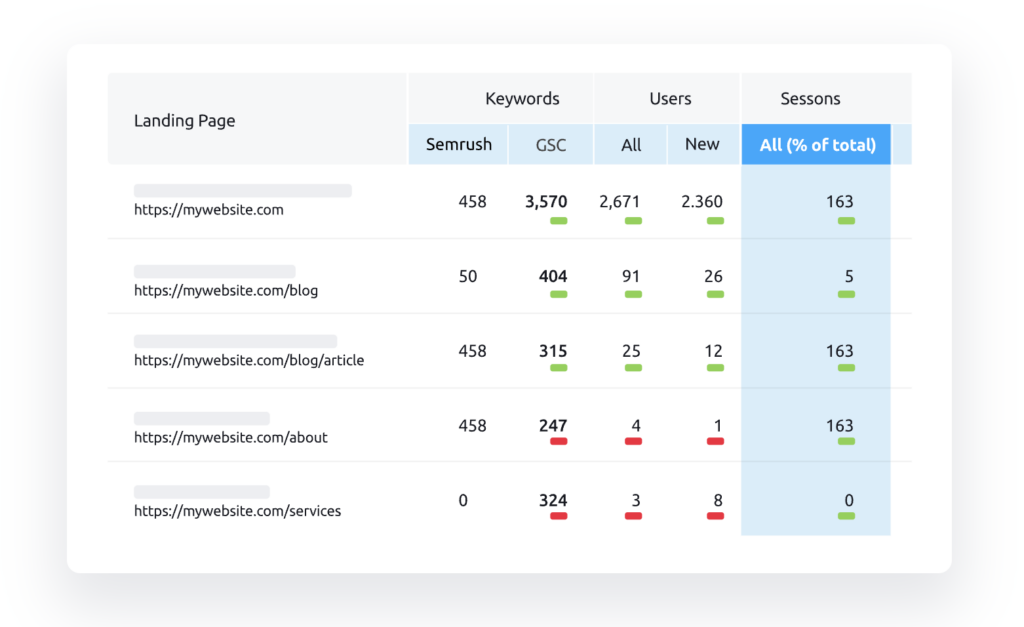This screenshot has height=627, width=1024.
Task: Click green indicator under Sessions value 0
Action: point(846,516)
